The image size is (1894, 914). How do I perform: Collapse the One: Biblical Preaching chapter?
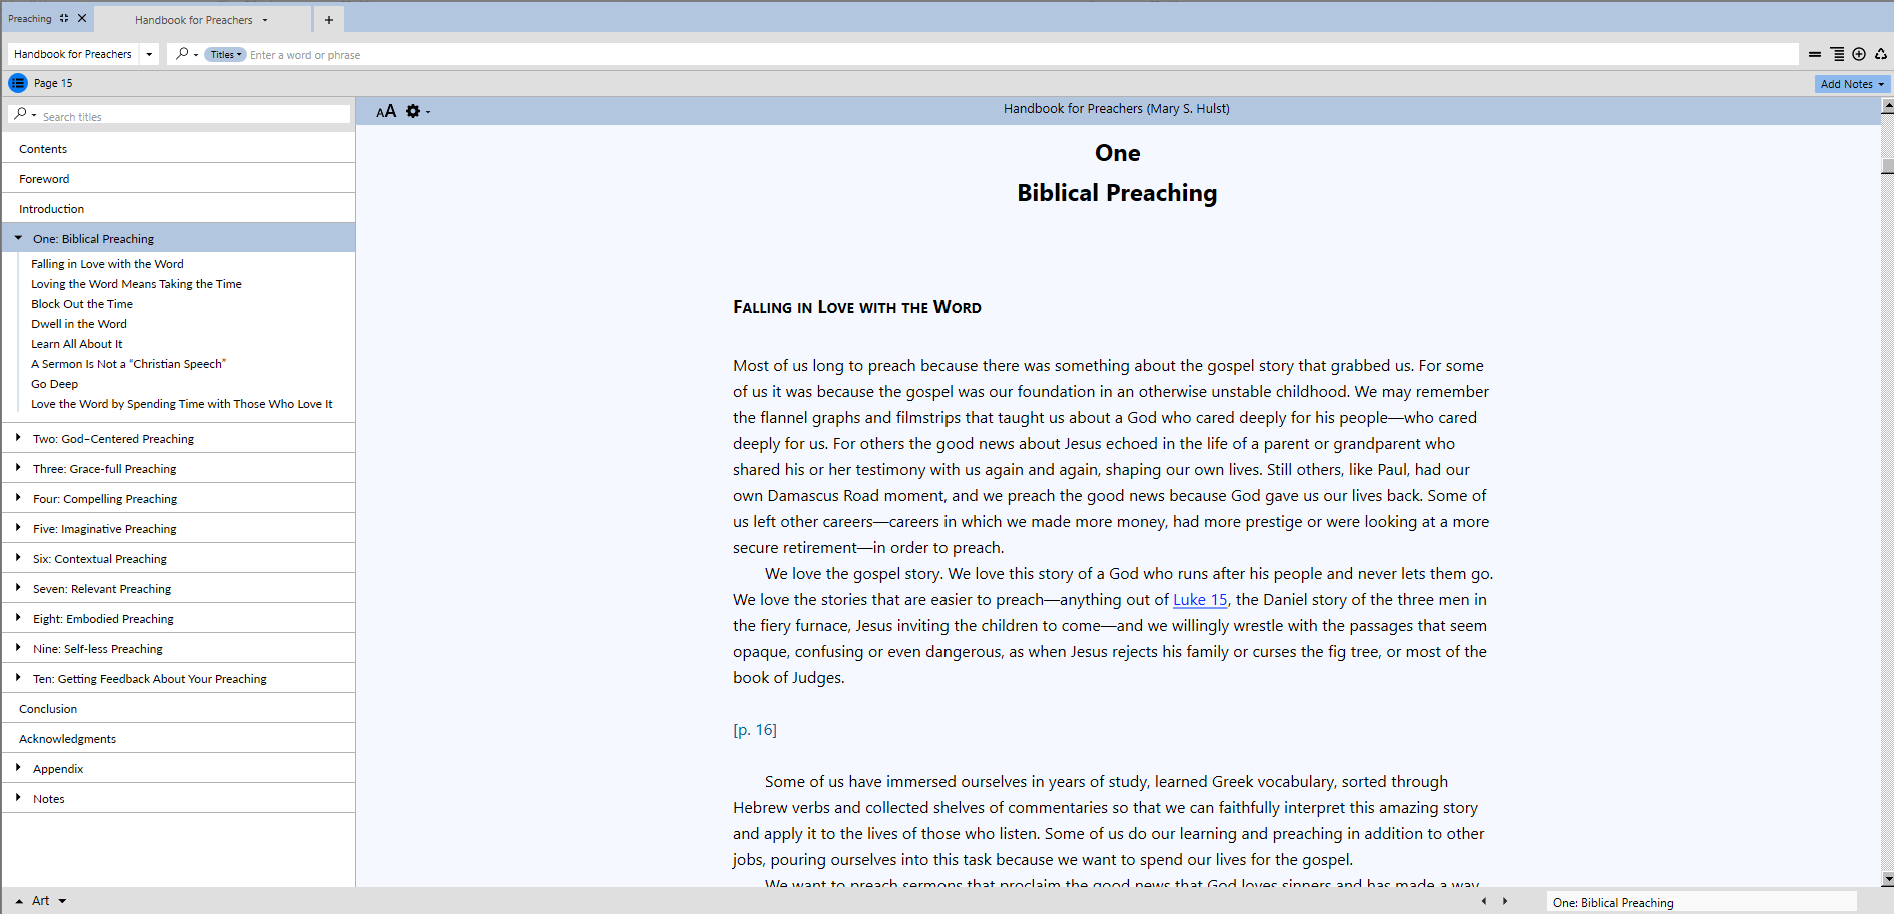click(x=18, y=238)
